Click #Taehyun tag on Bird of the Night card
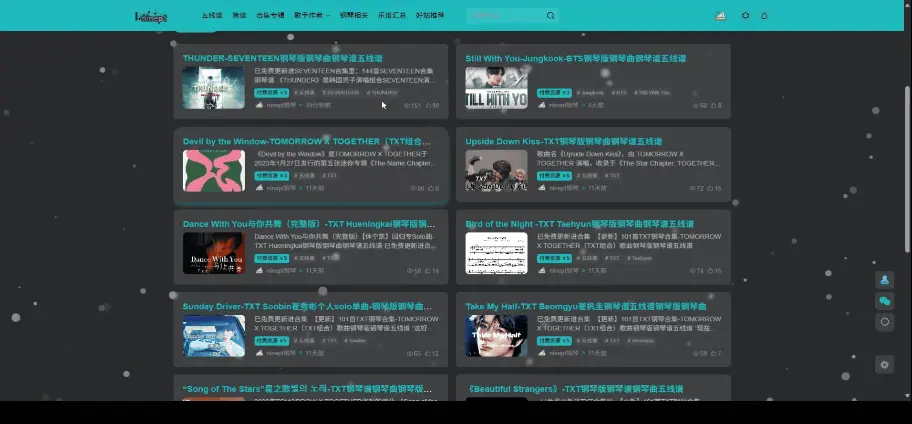 click(639, 258)
